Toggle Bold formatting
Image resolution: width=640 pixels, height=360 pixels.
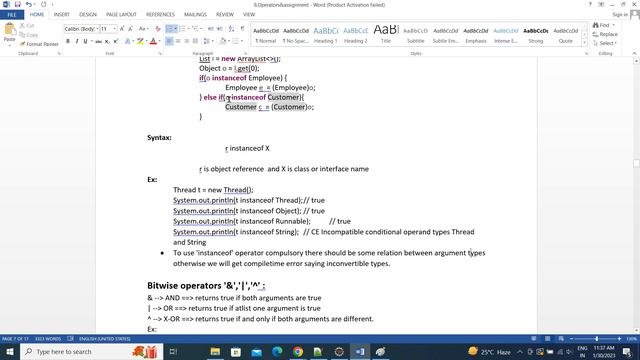(68, 41)
